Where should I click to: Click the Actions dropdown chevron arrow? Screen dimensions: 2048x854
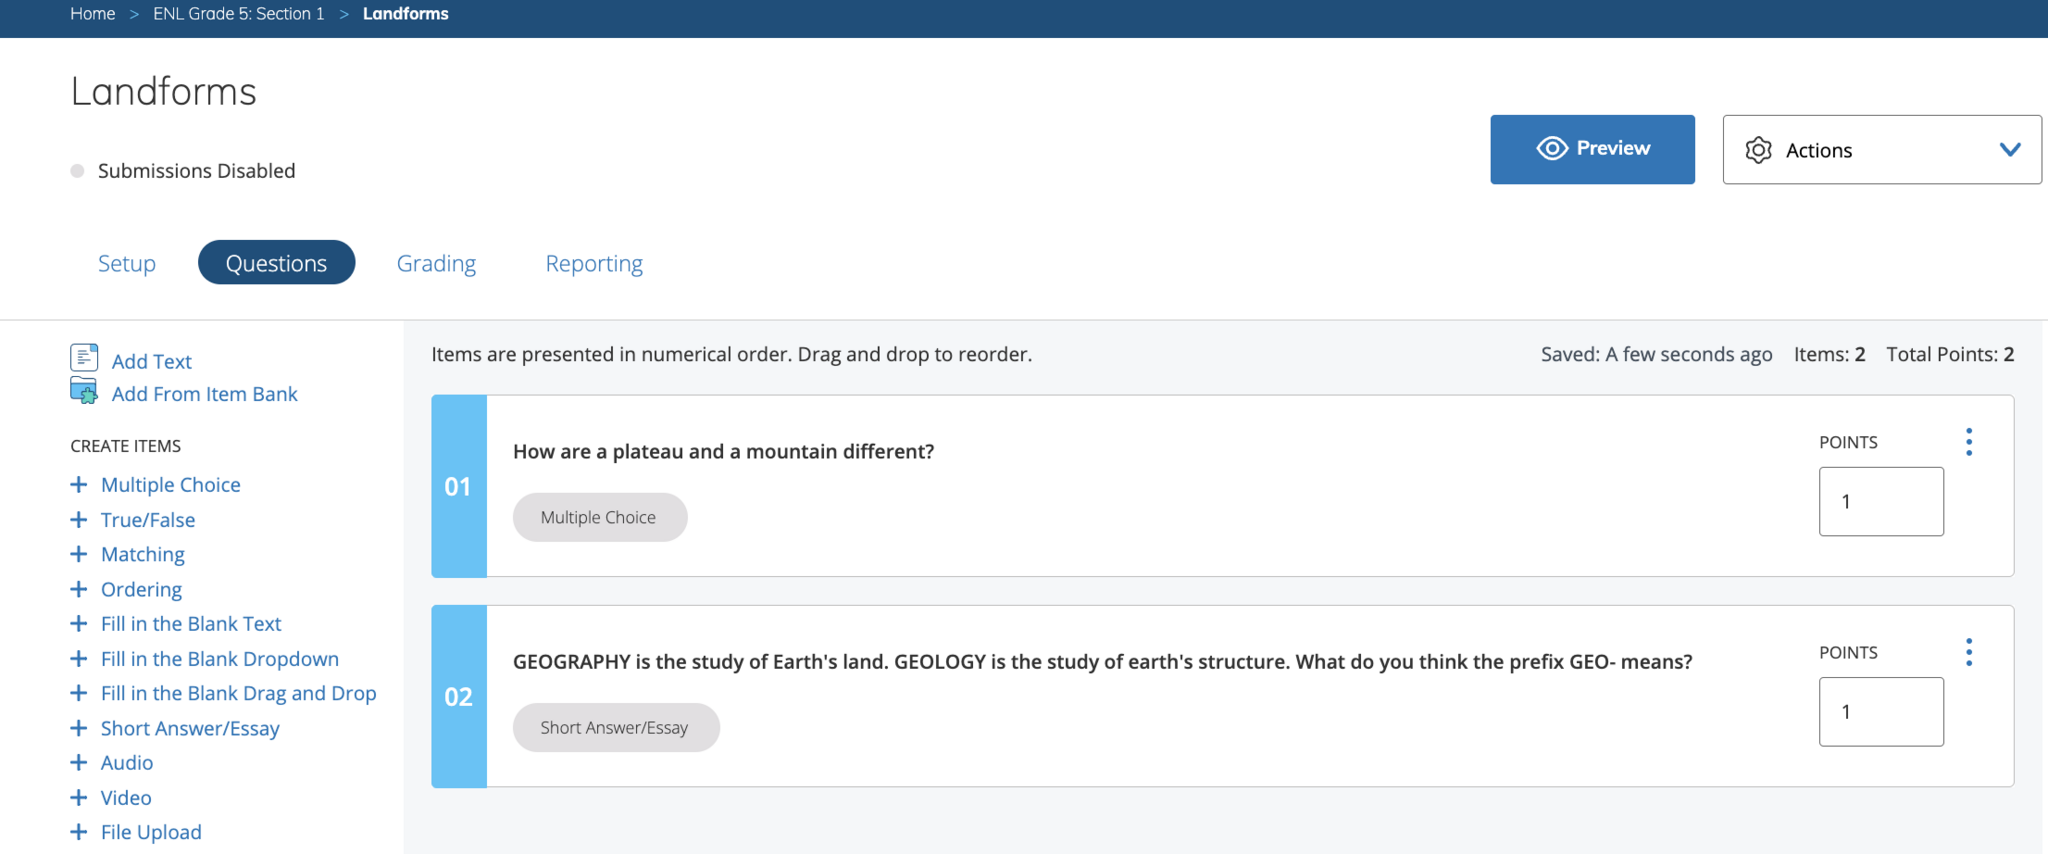[x=2010, y=150]
